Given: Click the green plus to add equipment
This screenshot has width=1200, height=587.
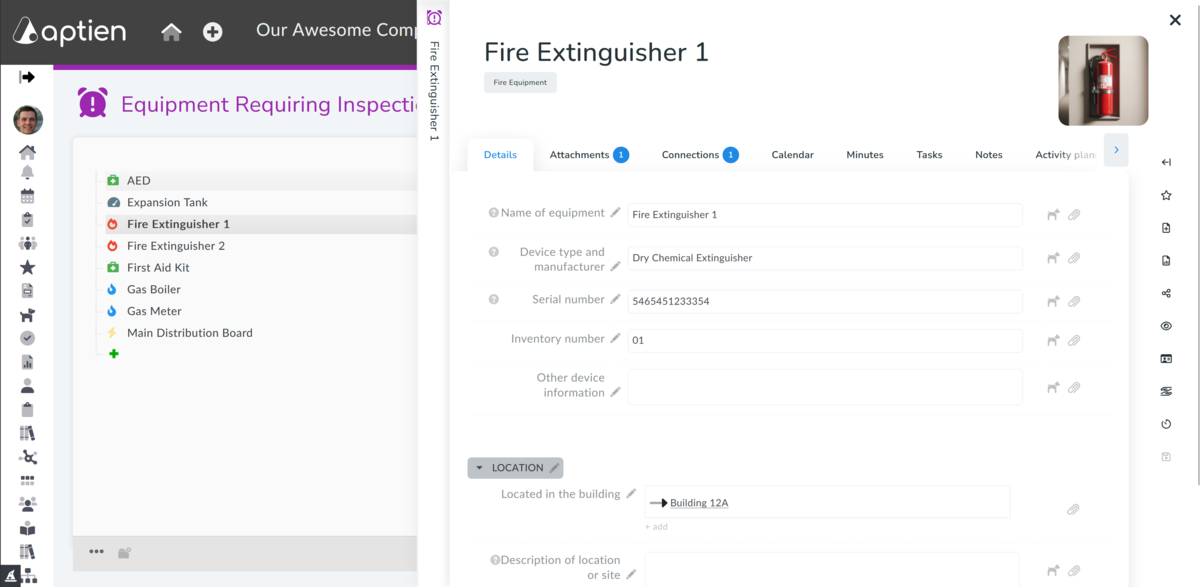Looking at the screenshot, I should click(x=114, y=354).
